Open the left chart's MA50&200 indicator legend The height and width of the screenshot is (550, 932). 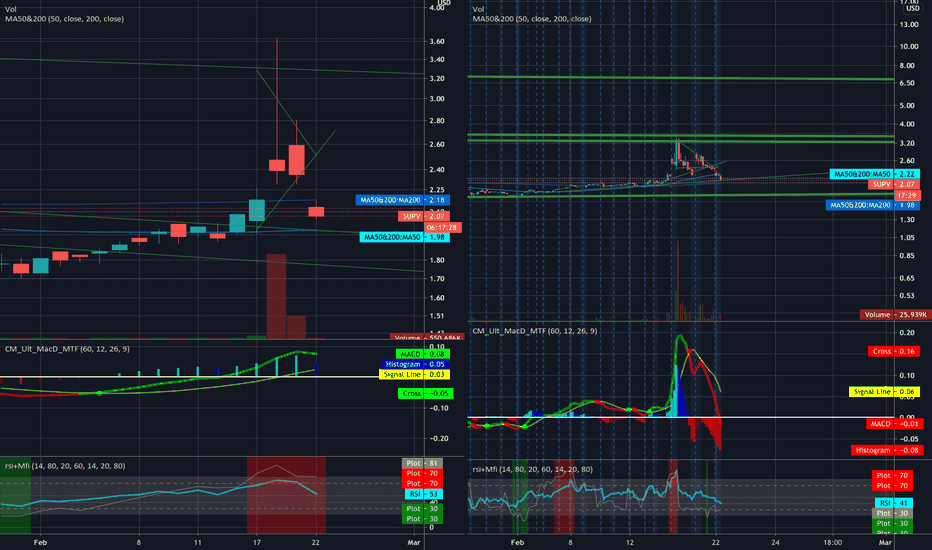click(64, 19)
